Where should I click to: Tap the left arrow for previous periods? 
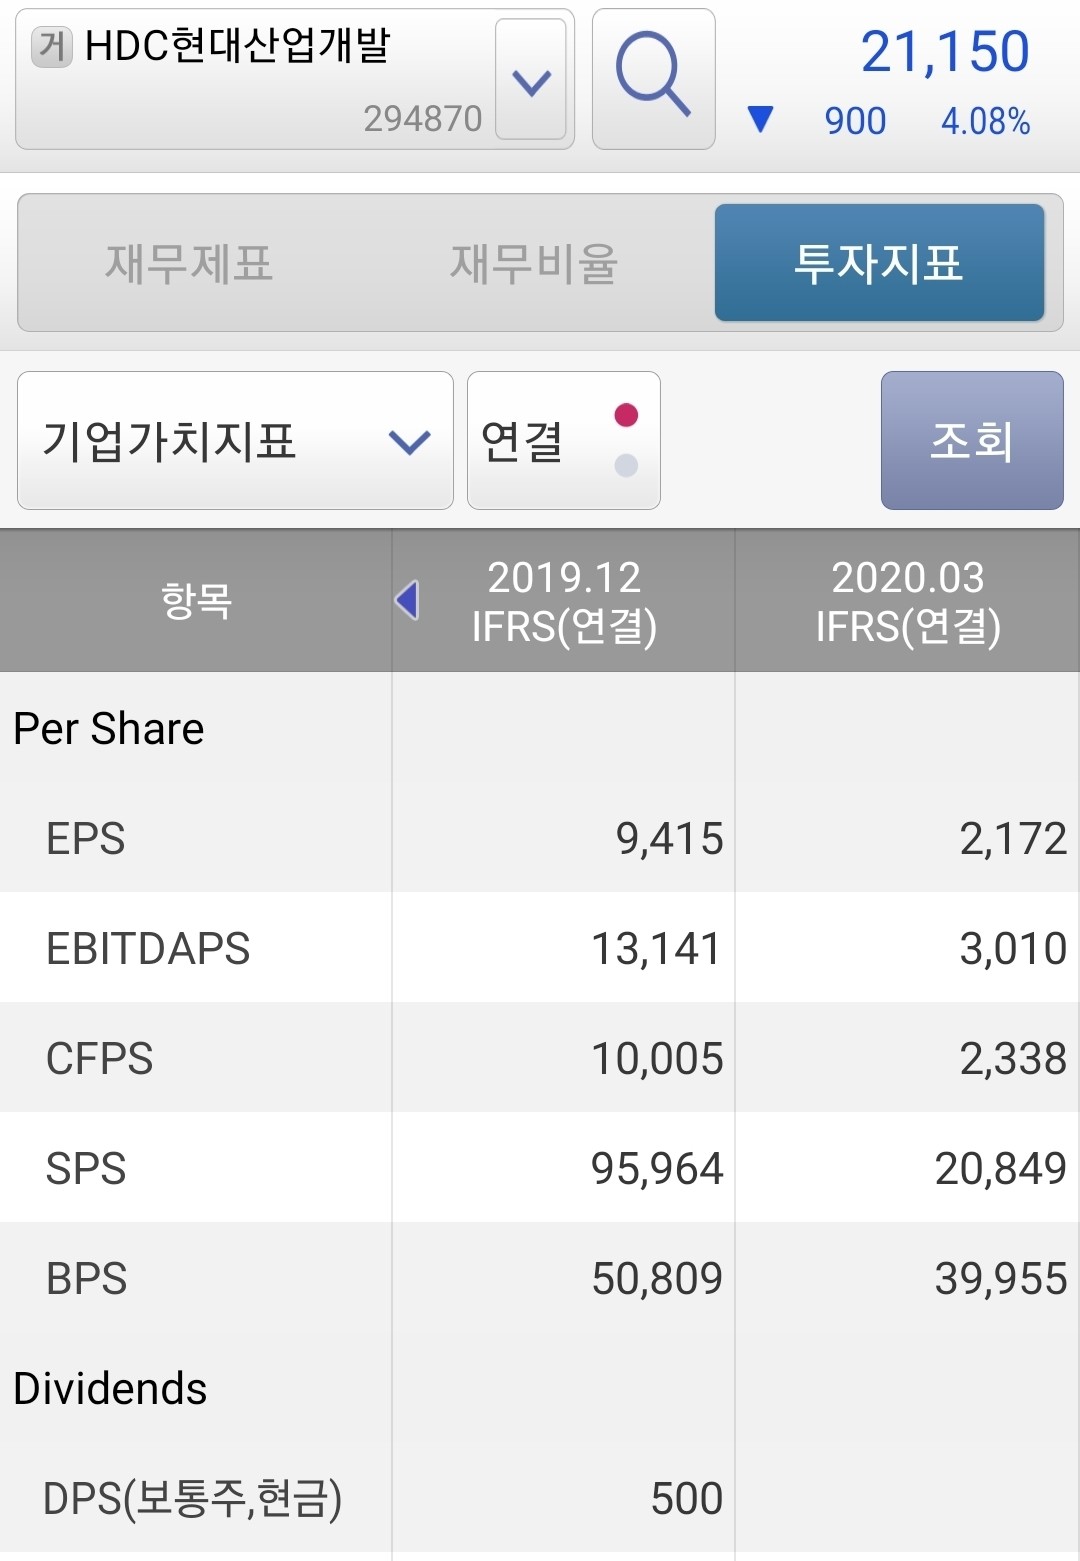(407, 600)
